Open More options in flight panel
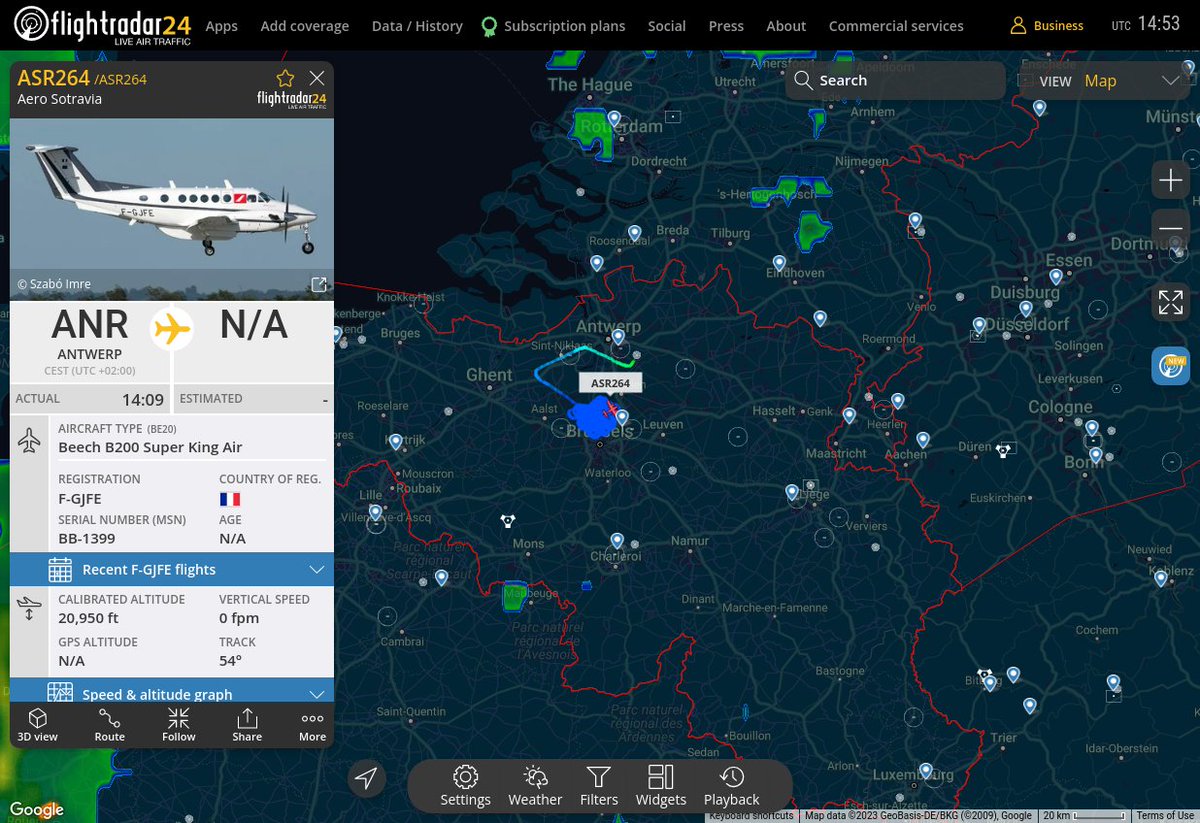1200x823 pixels. coord(312,725)
